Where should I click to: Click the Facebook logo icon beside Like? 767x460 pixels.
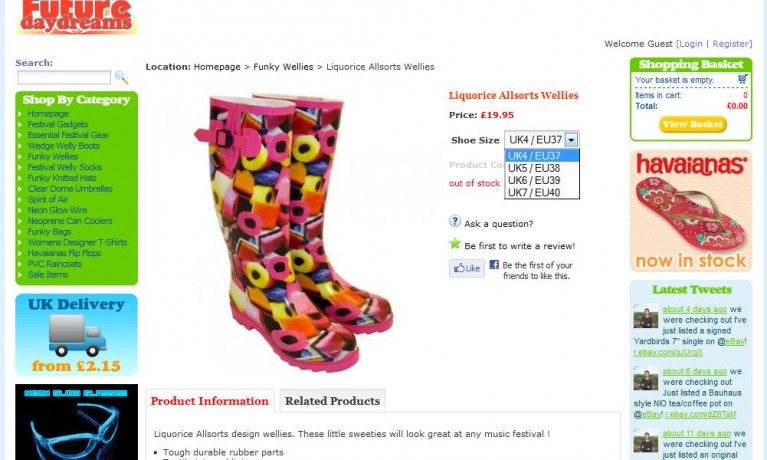click(494, 264)
